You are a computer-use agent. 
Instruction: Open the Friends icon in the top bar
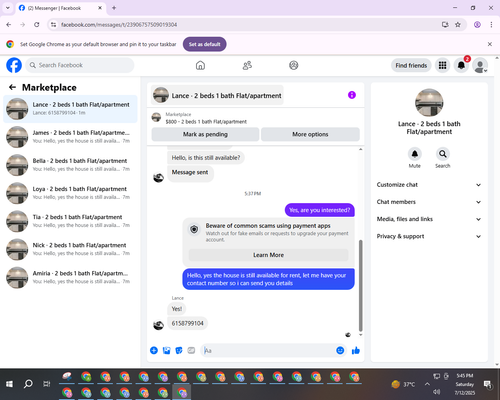(x=247, y=65)
